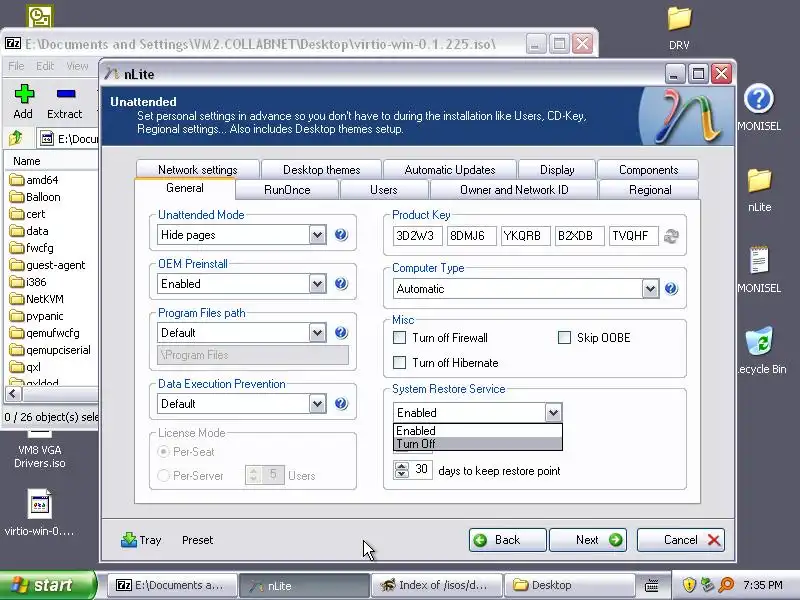
Task: Click the magnifier tray icon
Action: click(x=727, y=585)
